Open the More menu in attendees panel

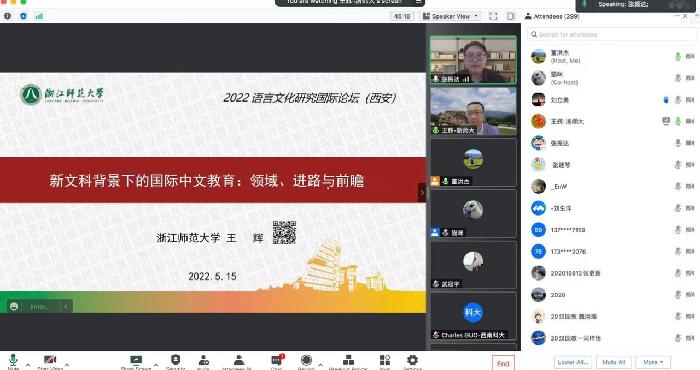coord(653,362)
